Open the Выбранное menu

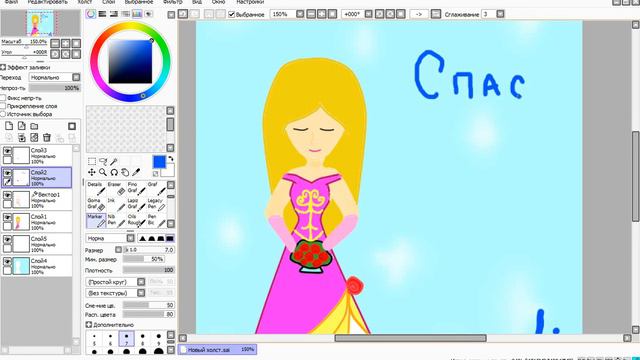(139, 2)
